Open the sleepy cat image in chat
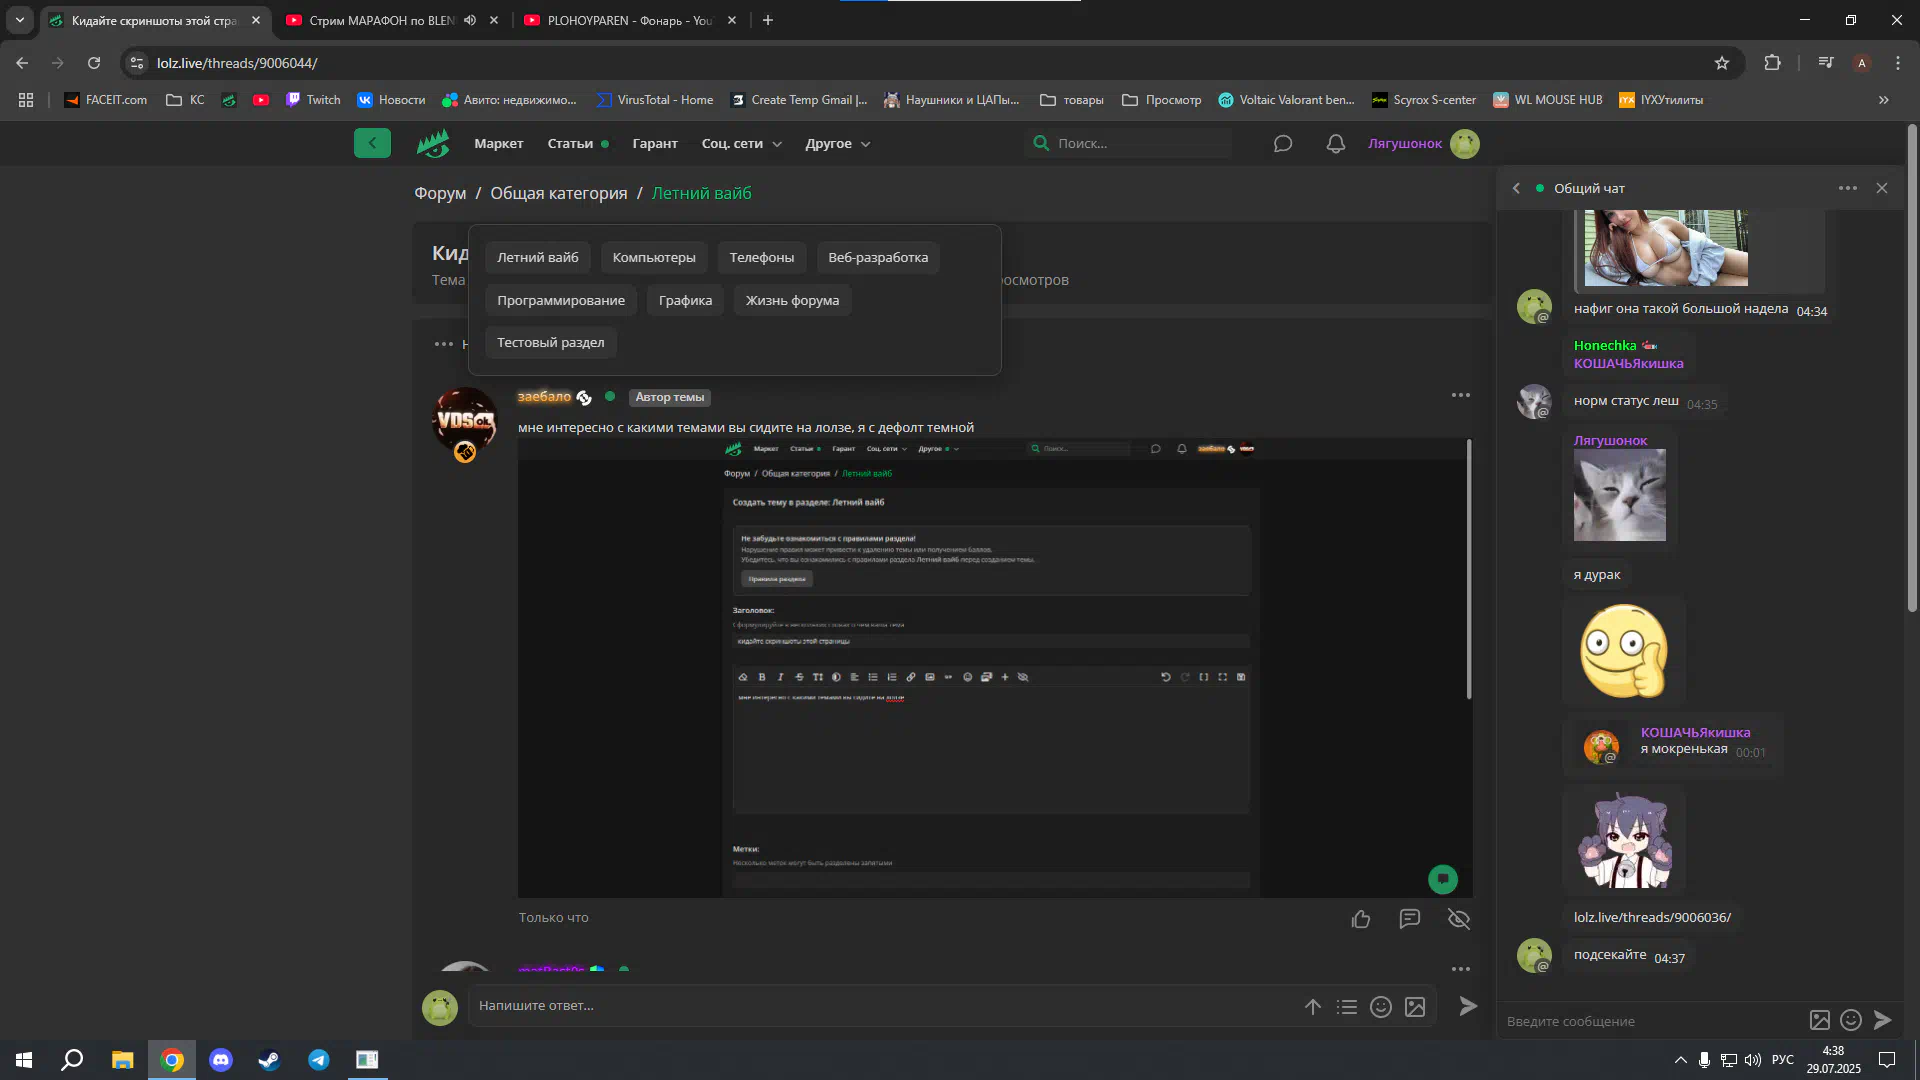1920x1080 pixels. (x=1619, y=495)
